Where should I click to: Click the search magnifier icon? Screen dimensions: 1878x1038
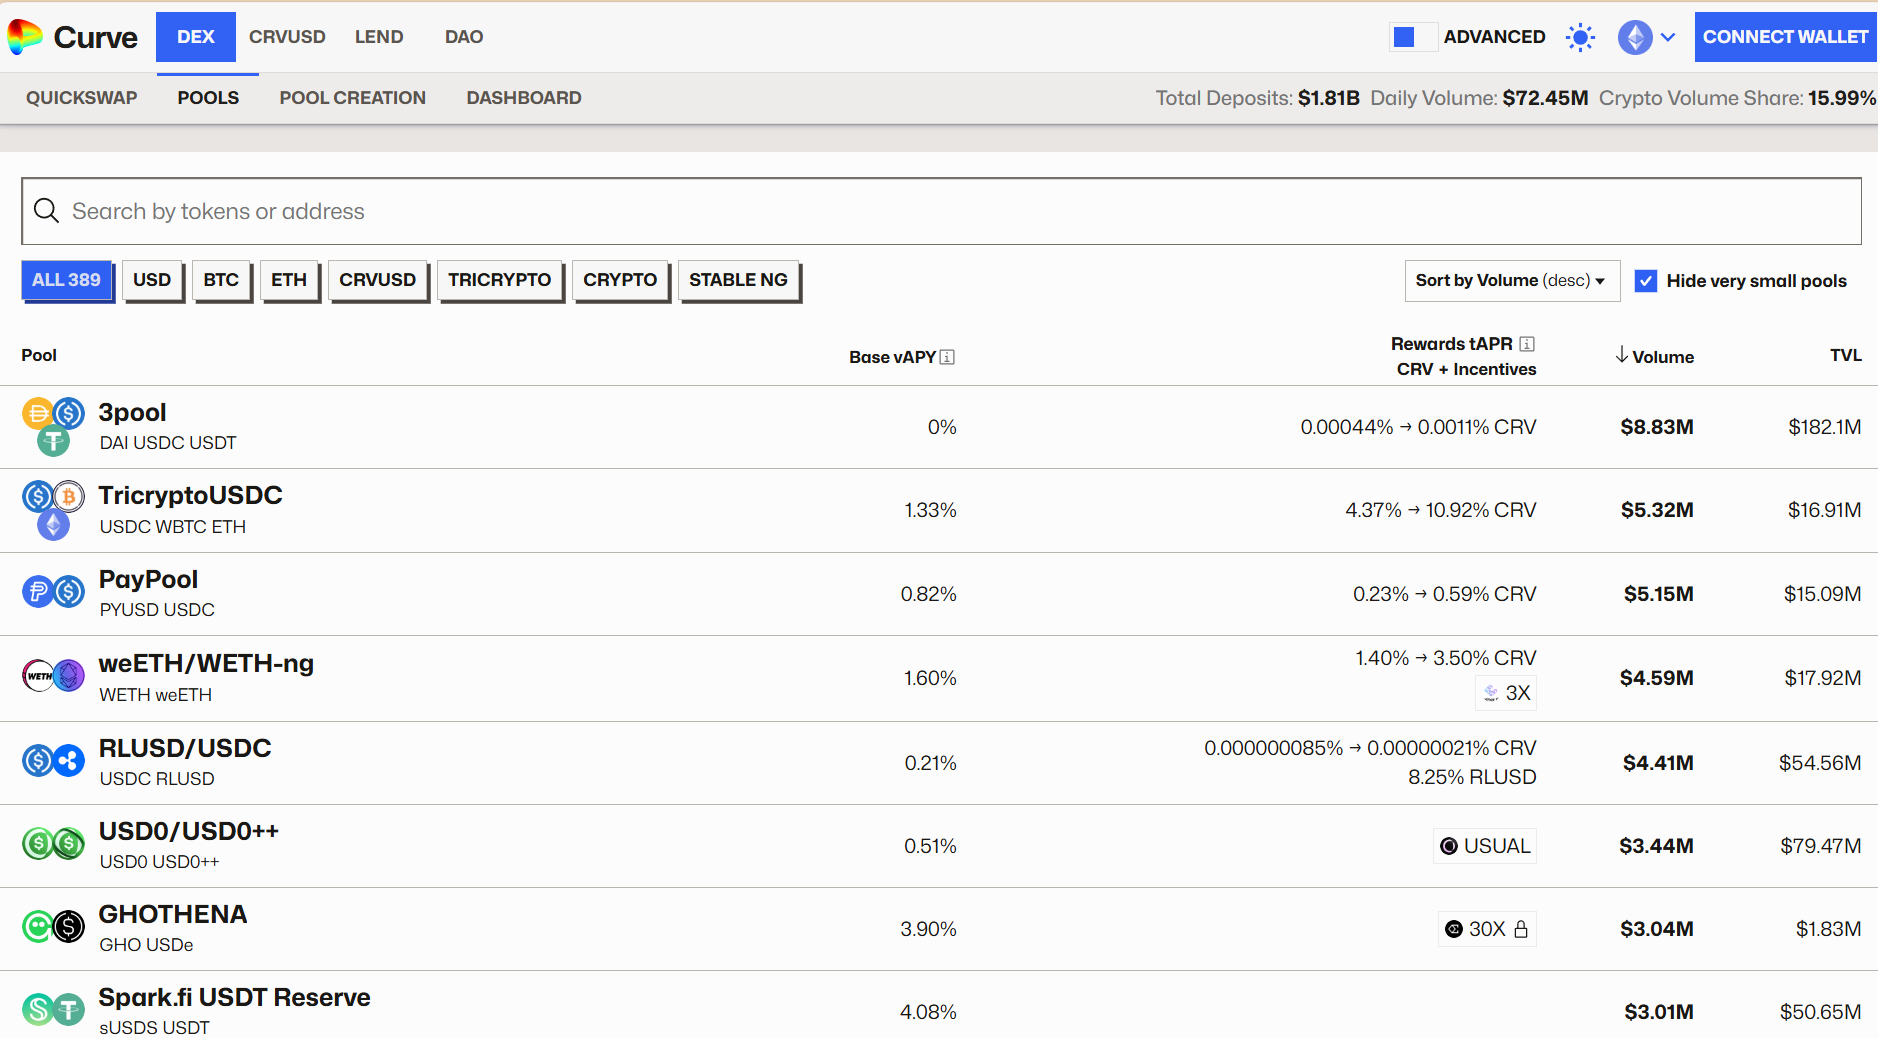46,210
